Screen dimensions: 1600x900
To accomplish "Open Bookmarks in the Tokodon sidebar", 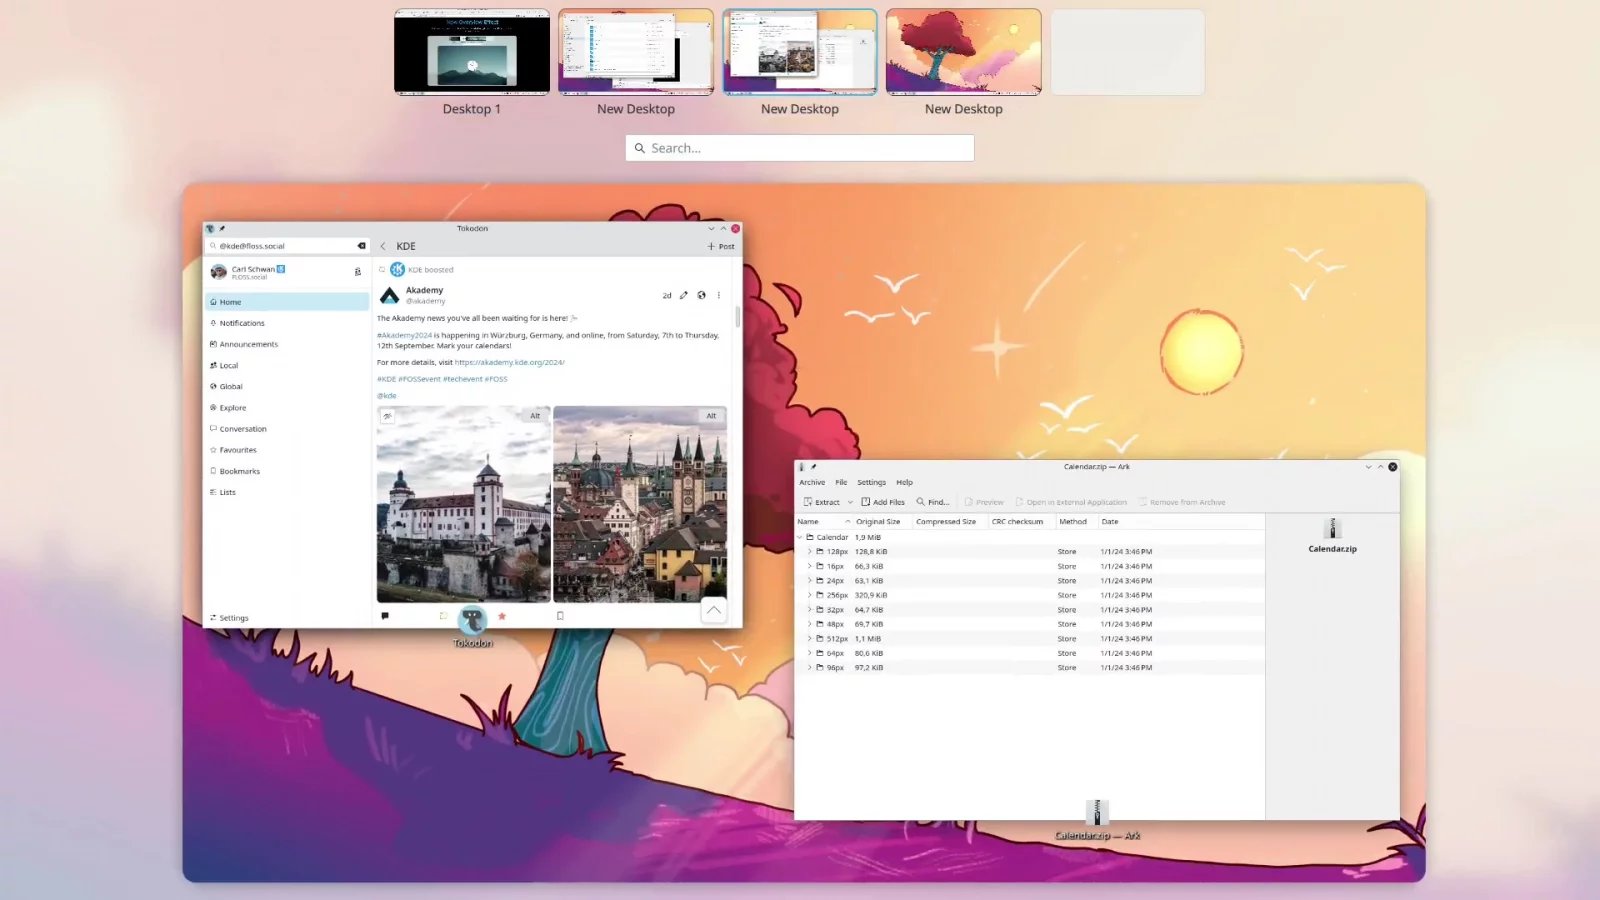I will (287, 471).
